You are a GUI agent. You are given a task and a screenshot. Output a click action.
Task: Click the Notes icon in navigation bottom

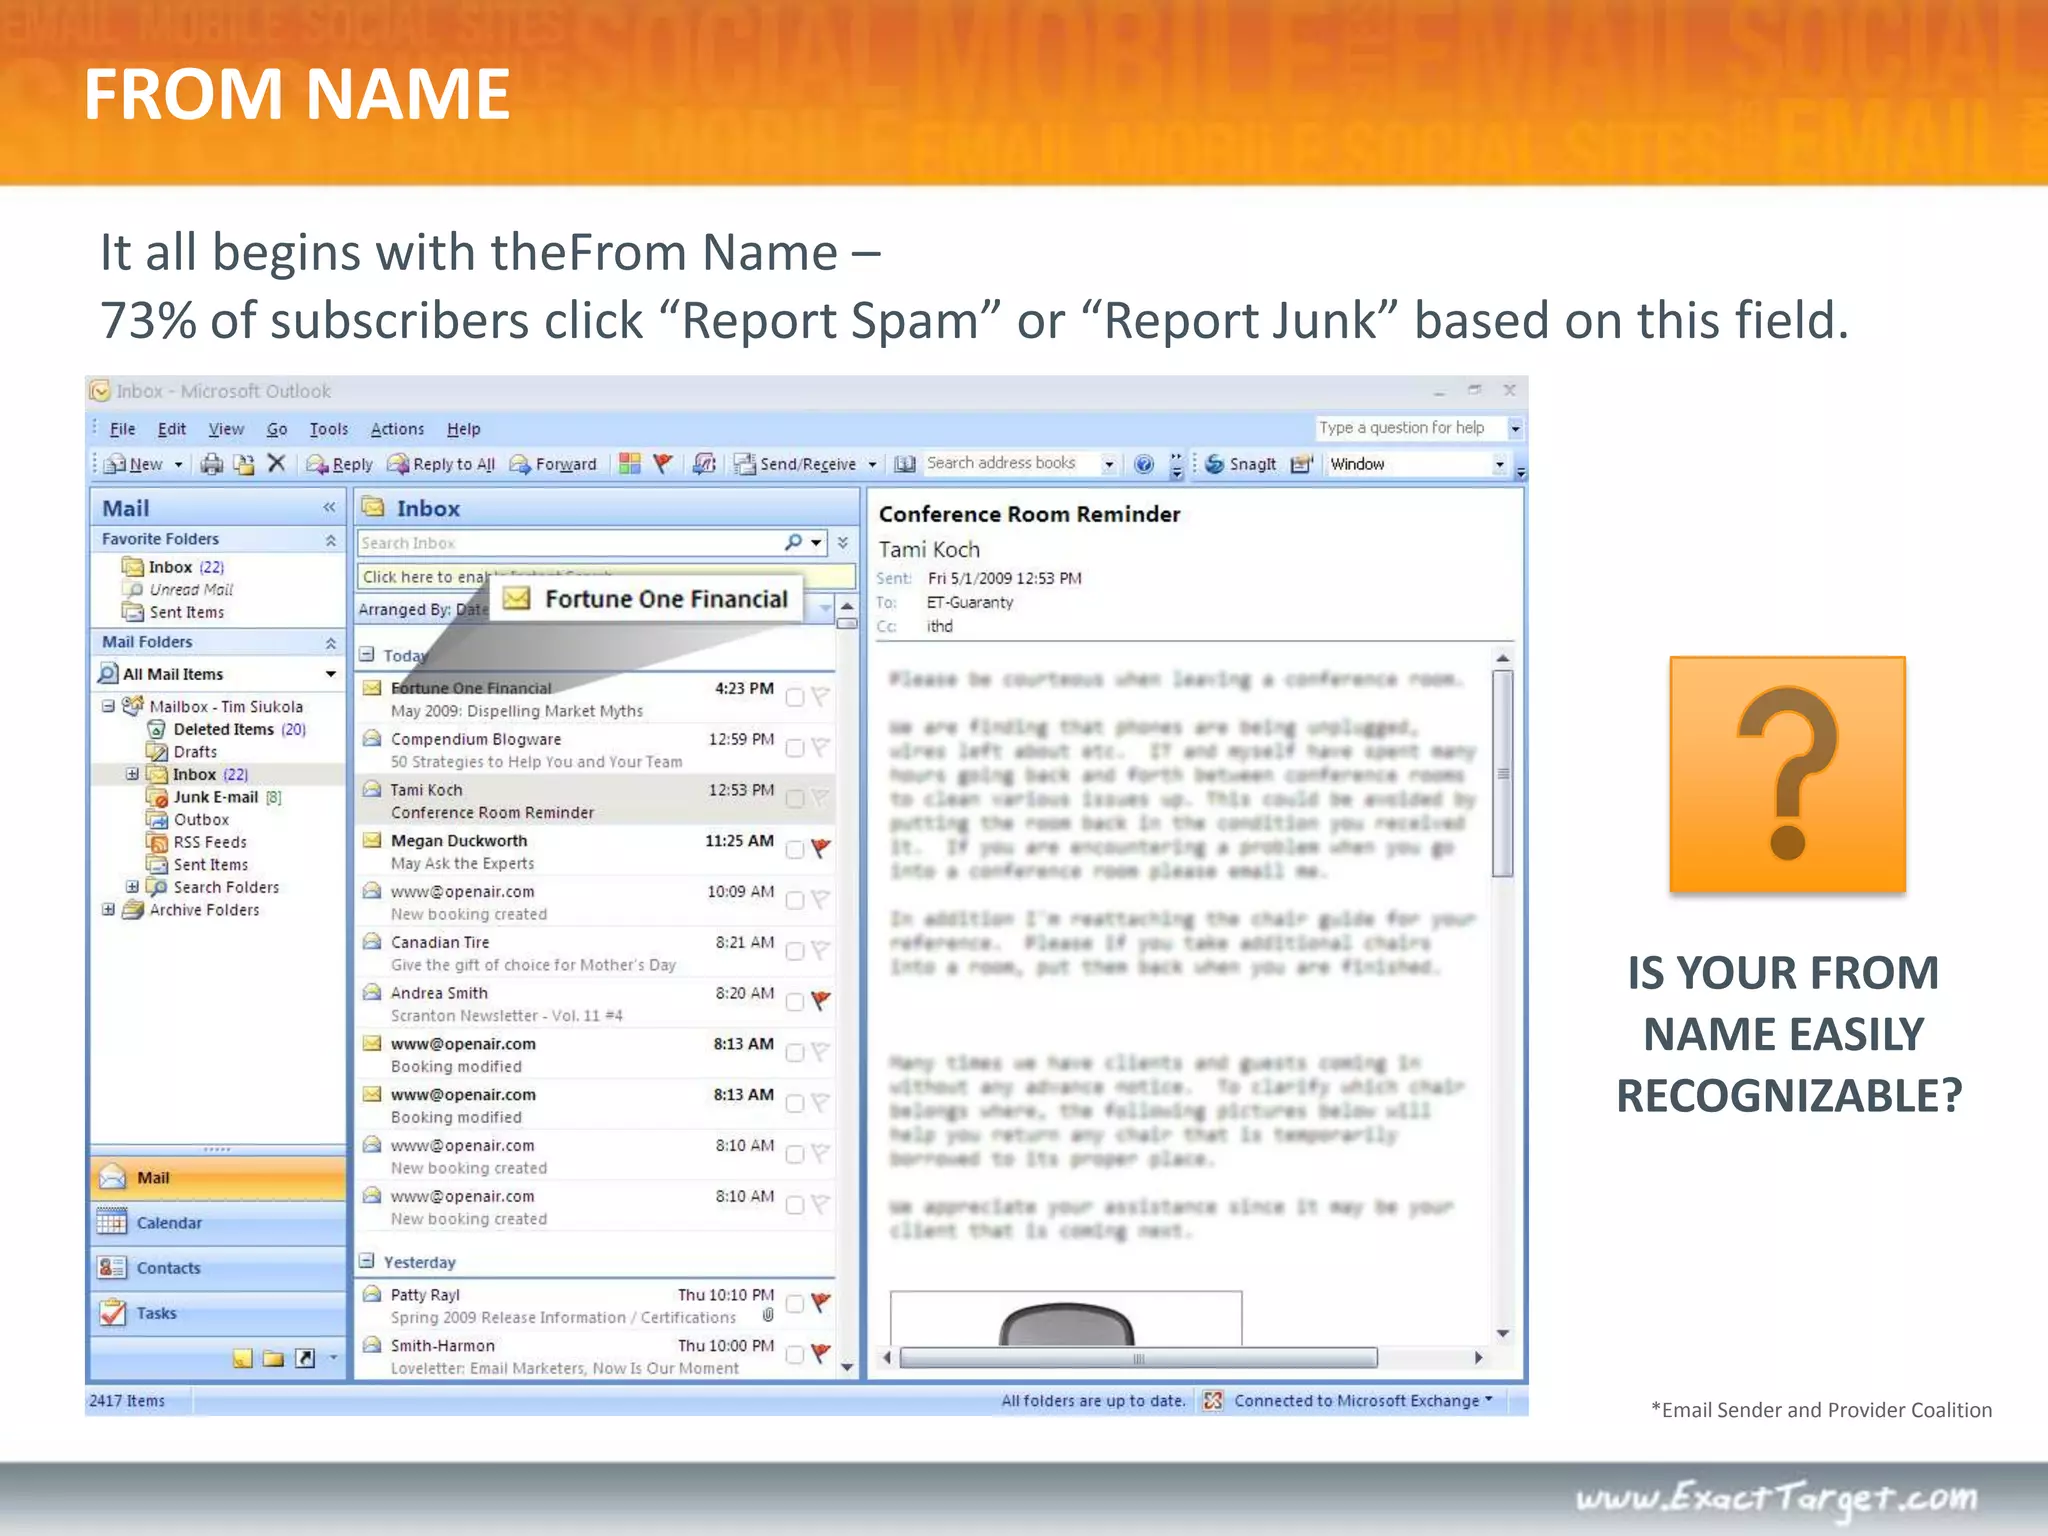tap(242, 1358)
